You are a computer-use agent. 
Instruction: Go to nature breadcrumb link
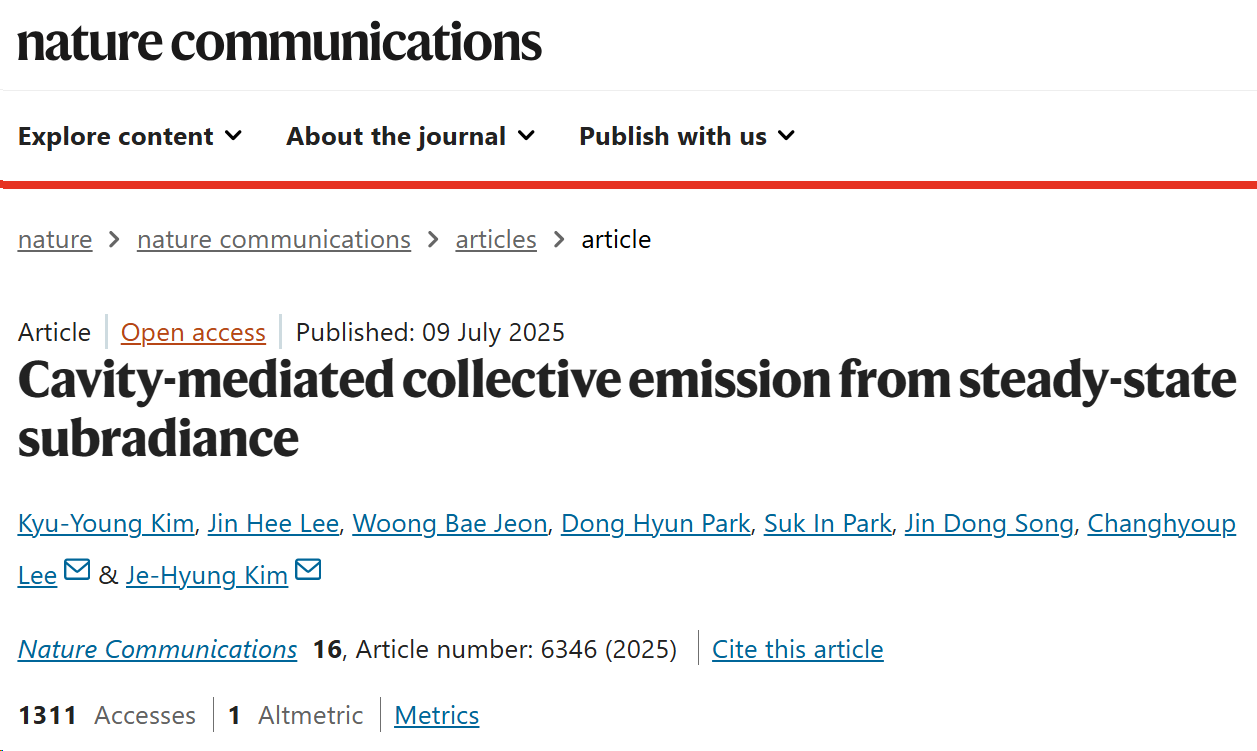click(55, 240)
